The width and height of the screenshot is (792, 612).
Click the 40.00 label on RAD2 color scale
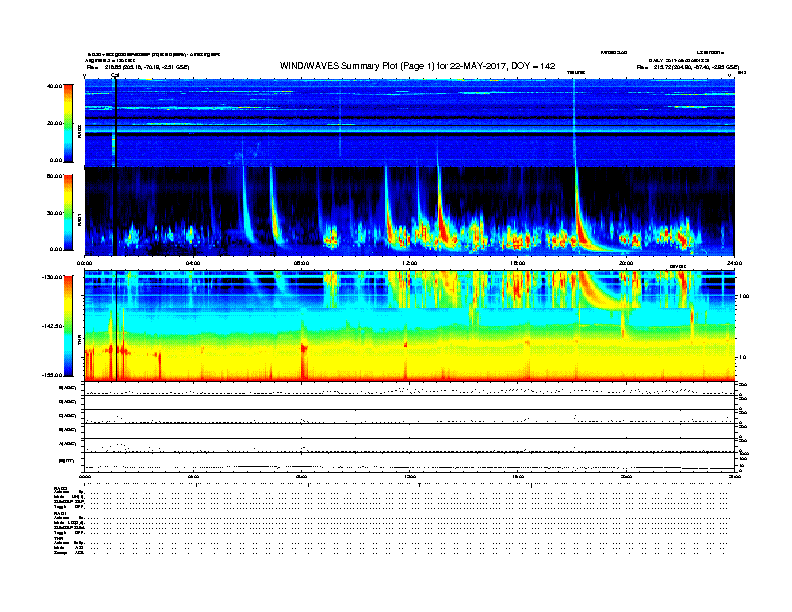click(54, 86)
